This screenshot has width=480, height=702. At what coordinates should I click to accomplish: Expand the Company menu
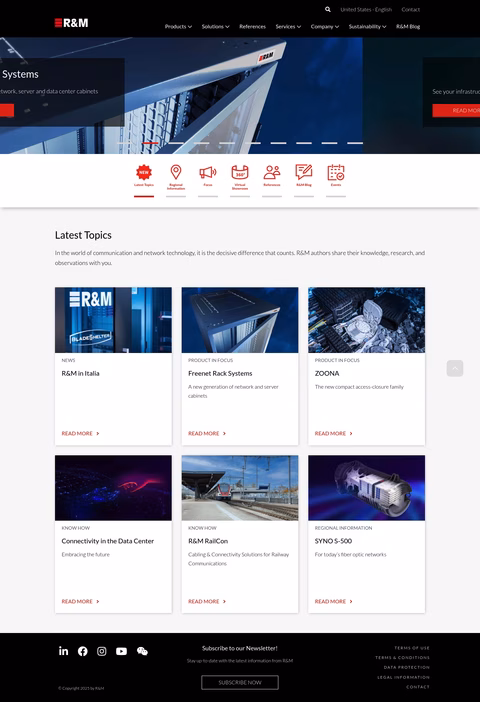[x=325, y=26]
